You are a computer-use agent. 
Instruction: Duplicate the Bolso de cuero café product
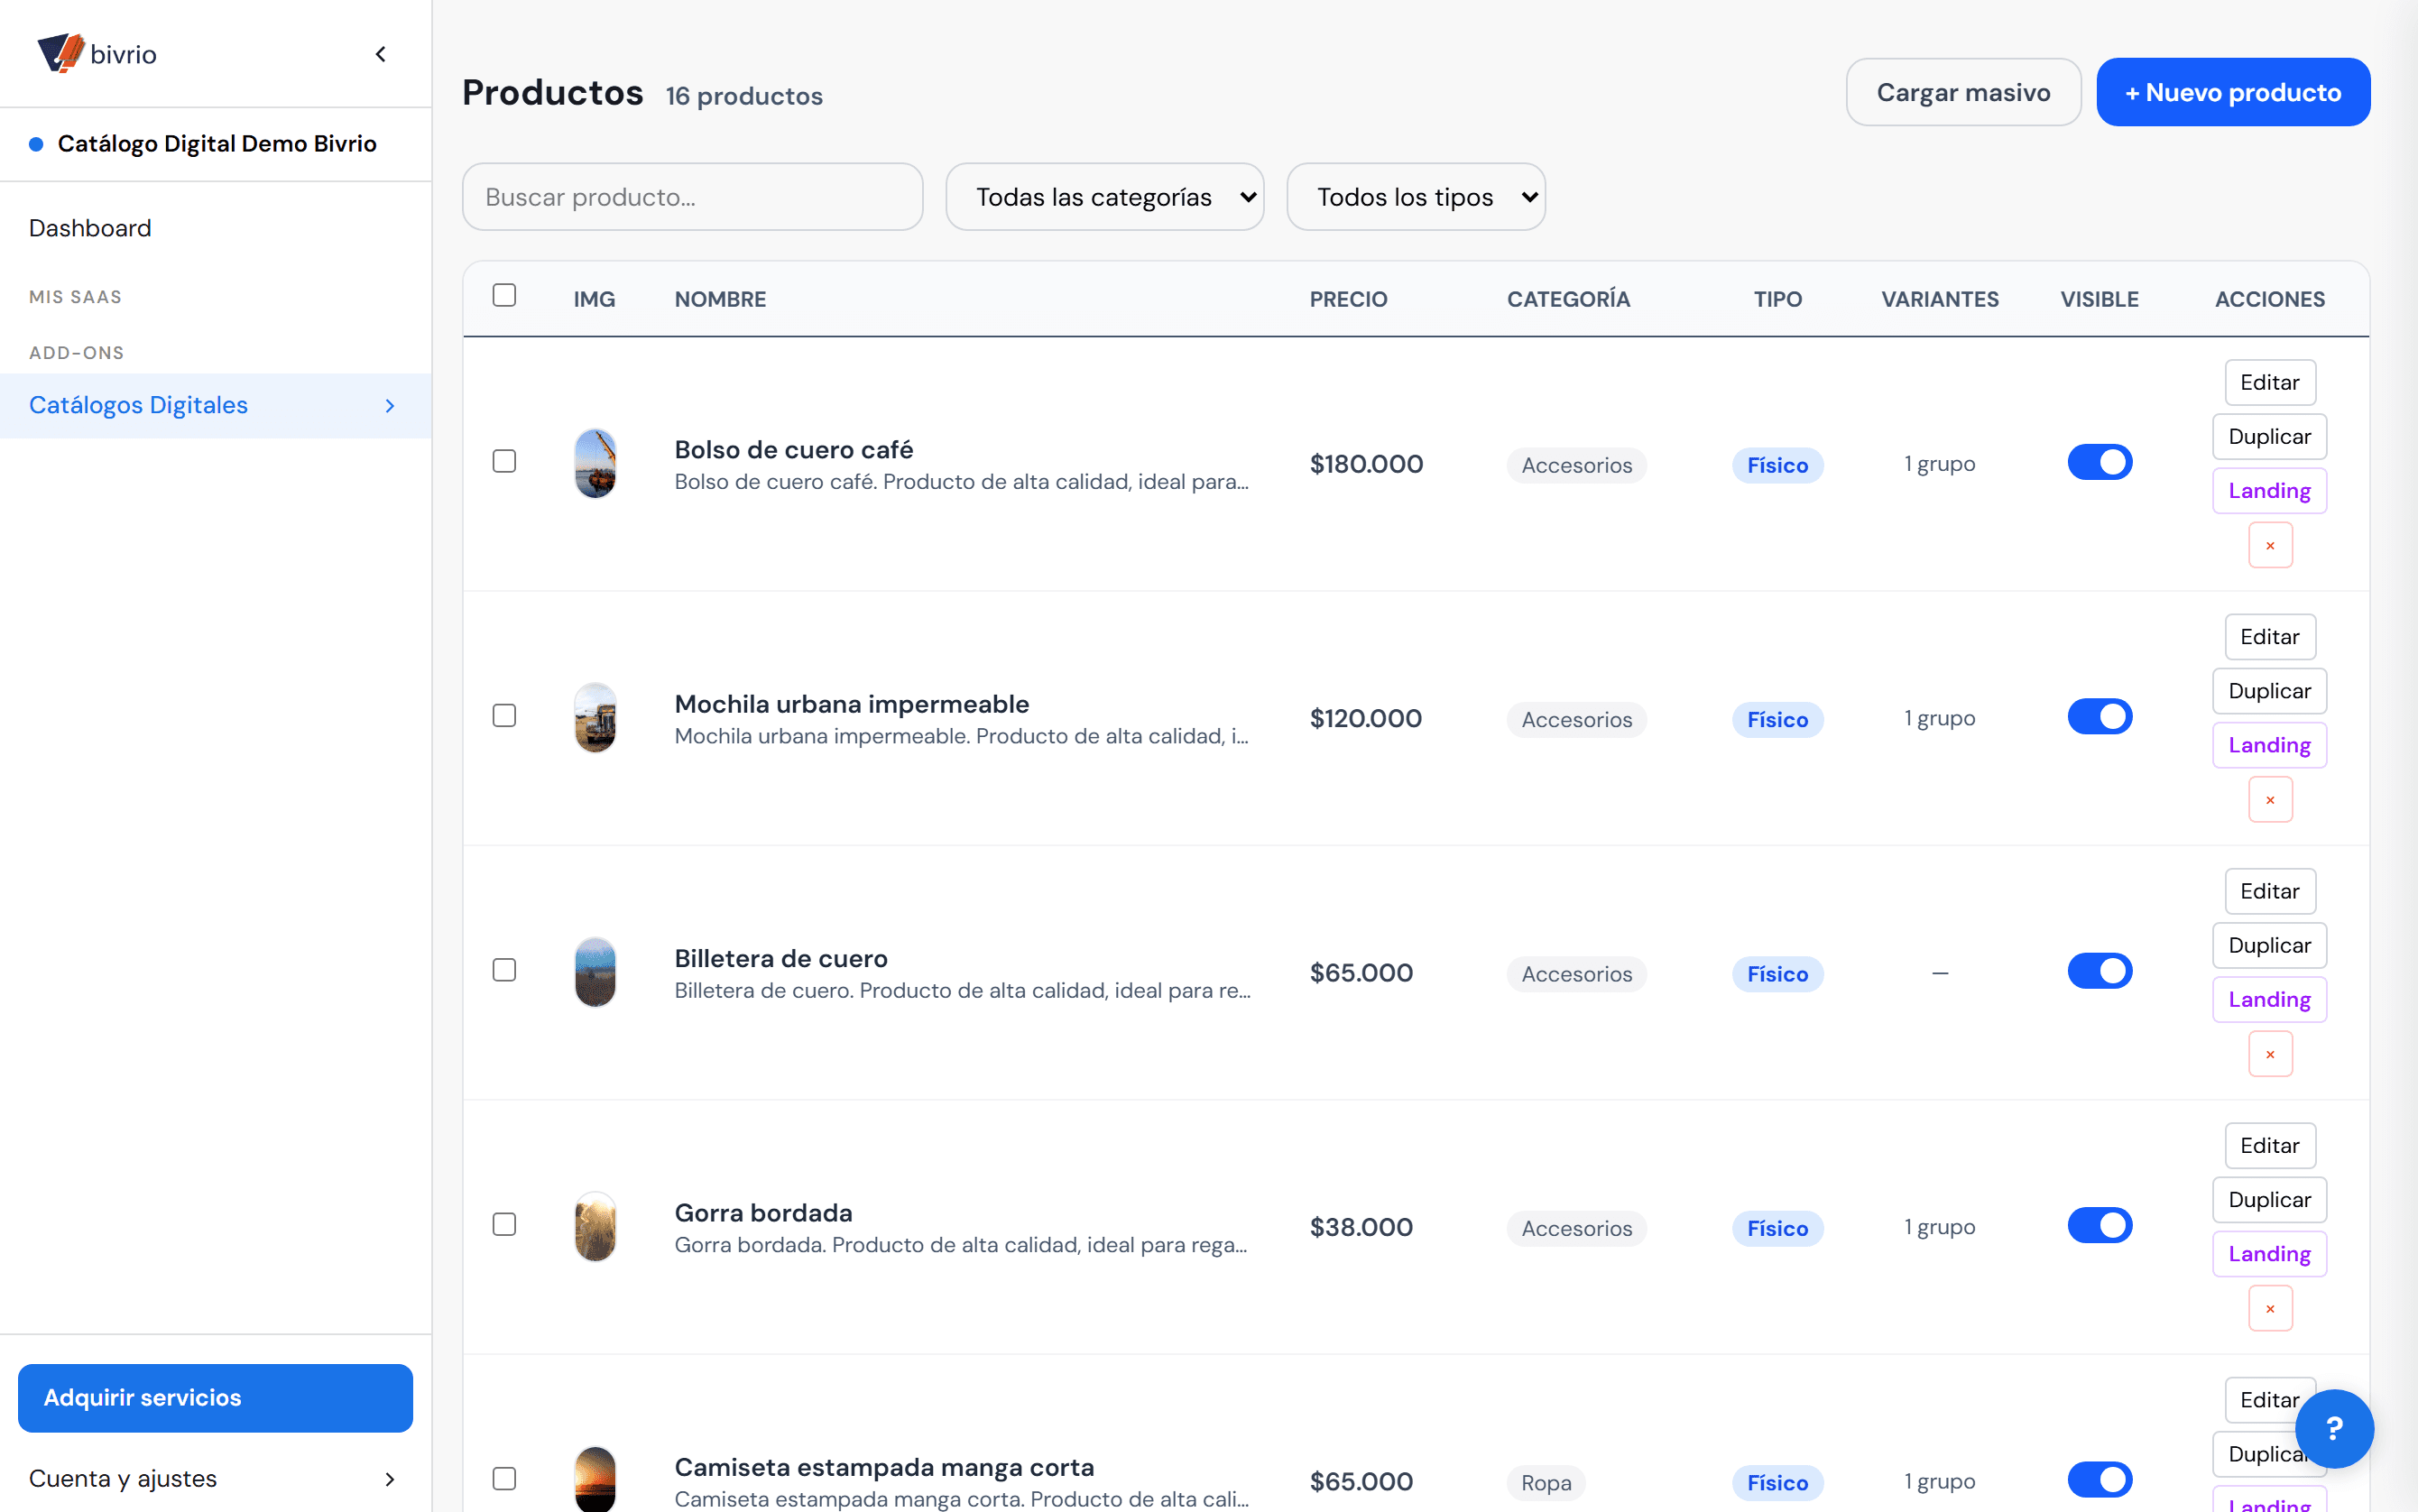2270,436
